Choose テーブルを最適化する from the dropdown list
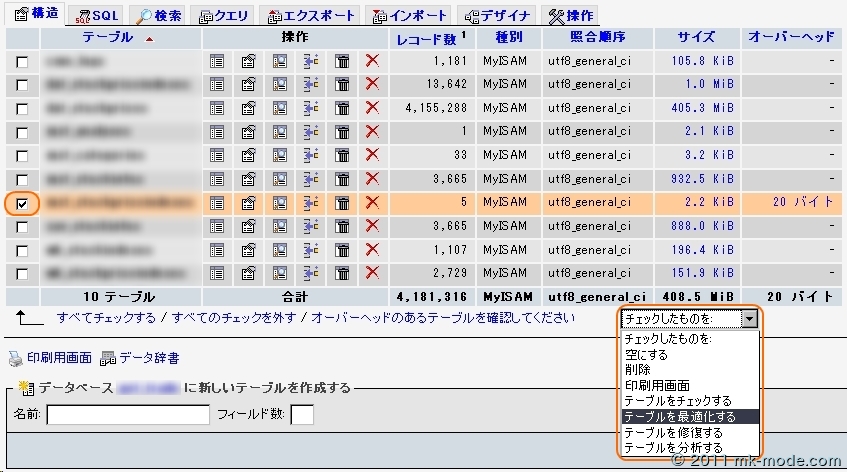The image size is (847, 472). [680, 416]
